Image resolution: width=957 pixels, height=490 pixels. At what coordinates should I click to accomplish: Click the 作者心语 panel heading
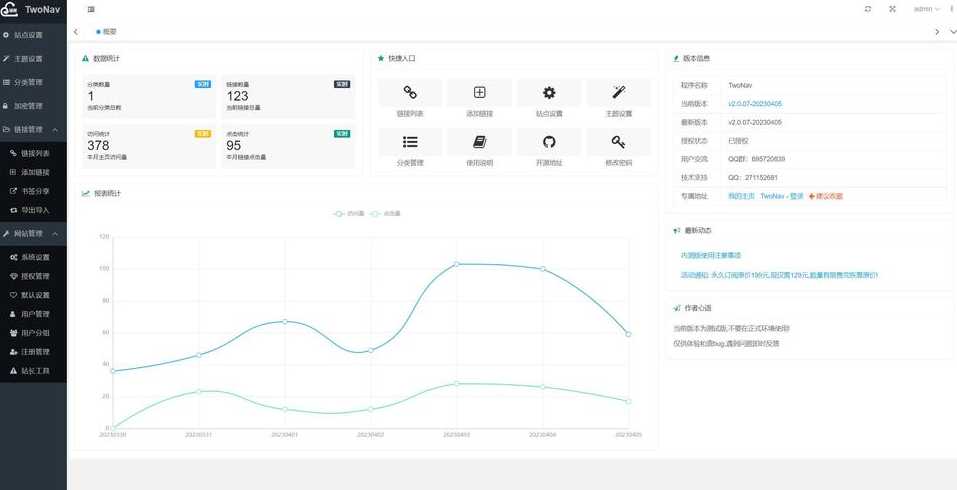point(692,308)
